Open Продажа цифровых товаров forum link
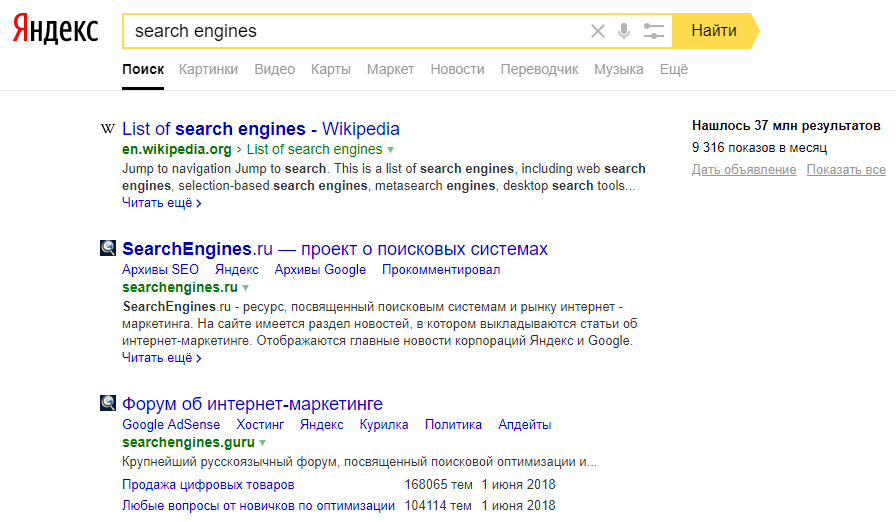The width and height of the screenshot is (896, 522). click(208, 484)
